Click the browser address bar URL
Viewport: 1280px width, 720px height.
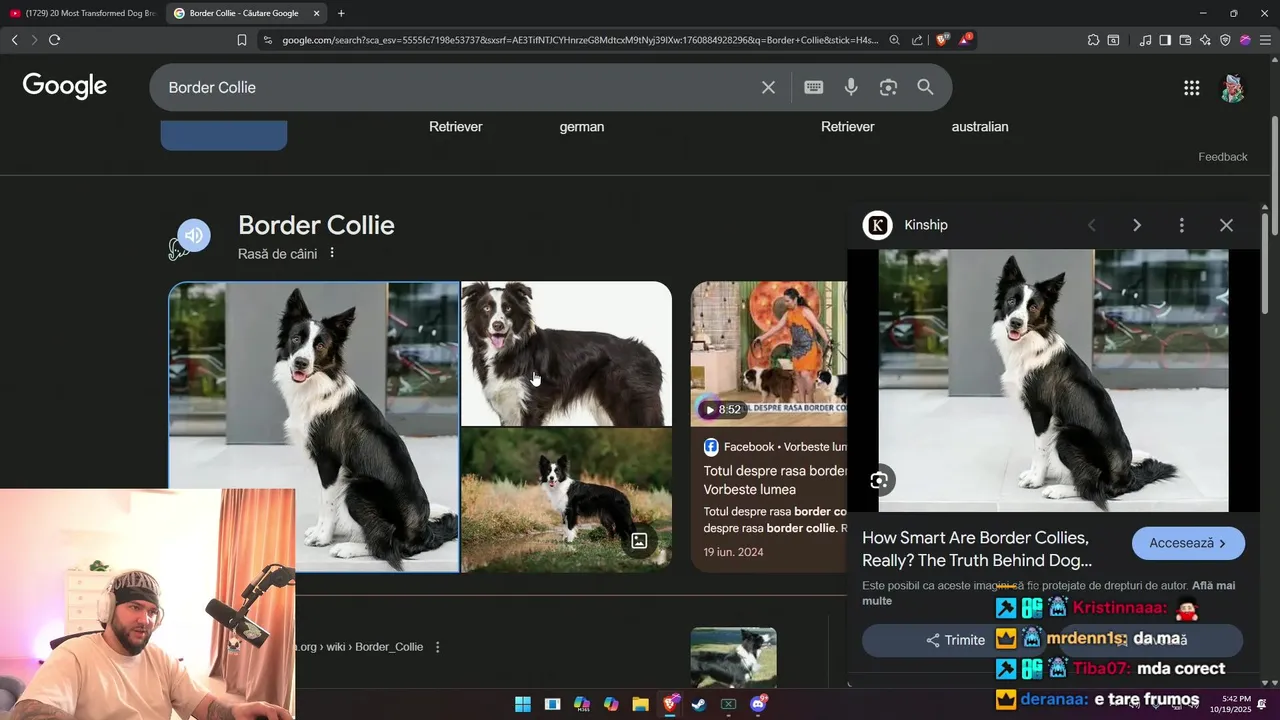coord(580,40)
